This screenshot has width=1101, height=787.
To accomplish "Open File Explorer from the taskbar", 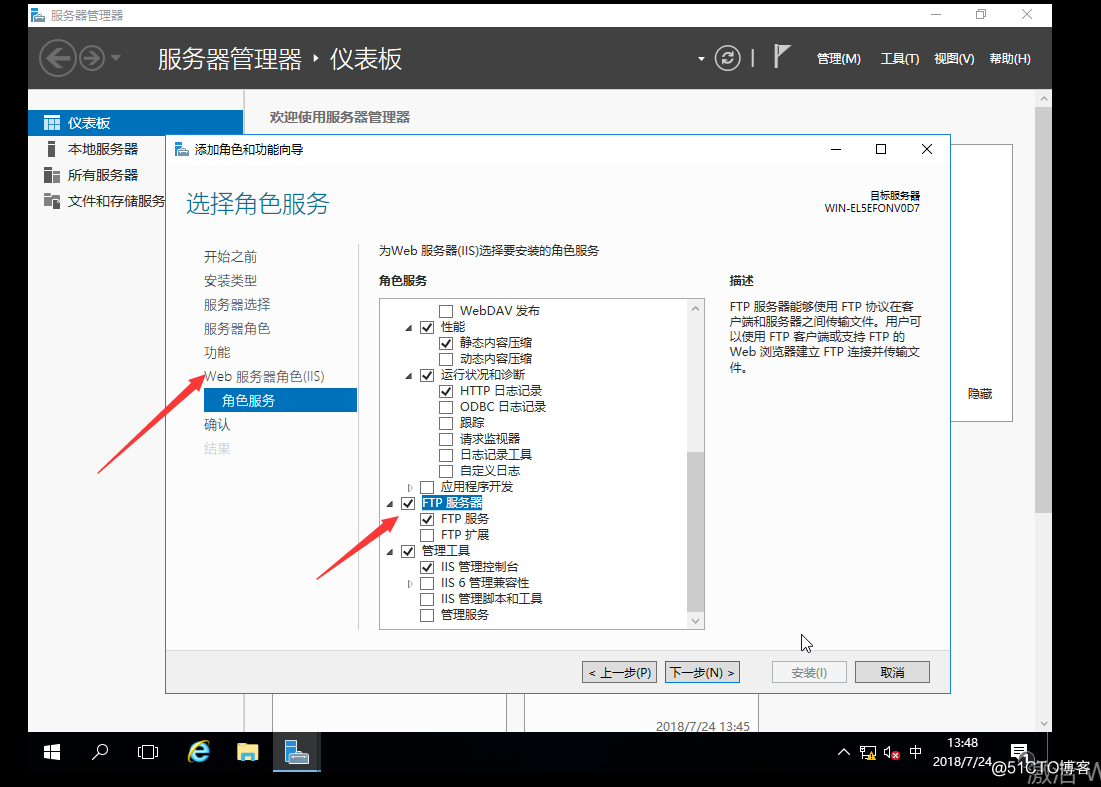I will [247, 752].
